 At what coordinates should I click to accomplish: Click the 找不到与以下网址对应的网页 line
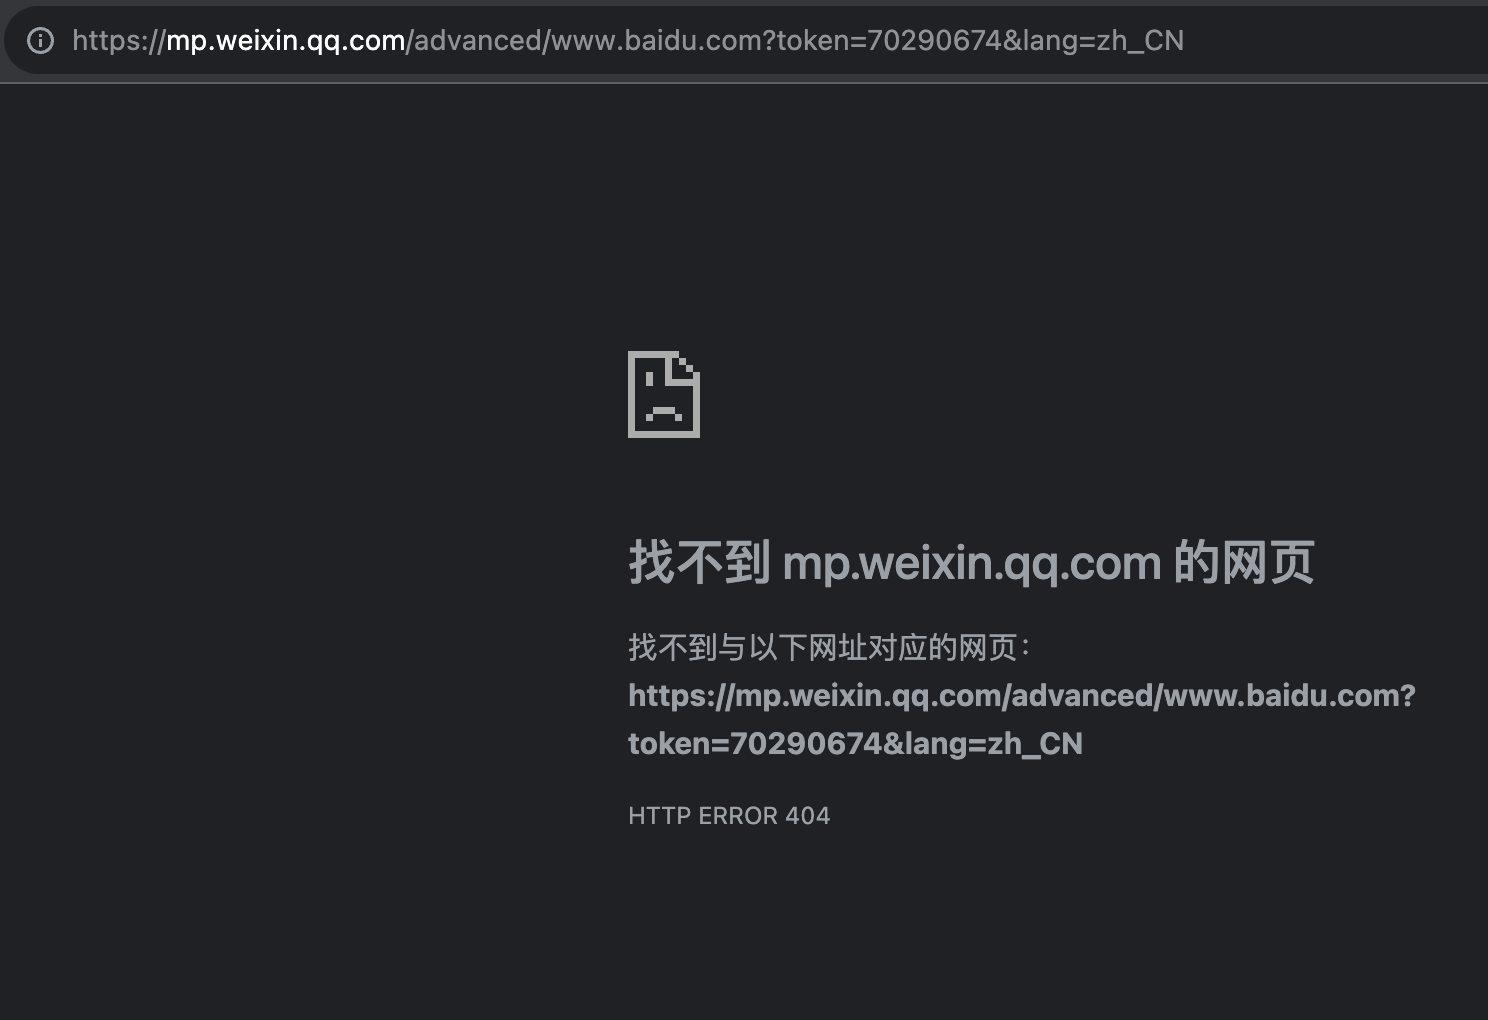(x=829, y=647)
